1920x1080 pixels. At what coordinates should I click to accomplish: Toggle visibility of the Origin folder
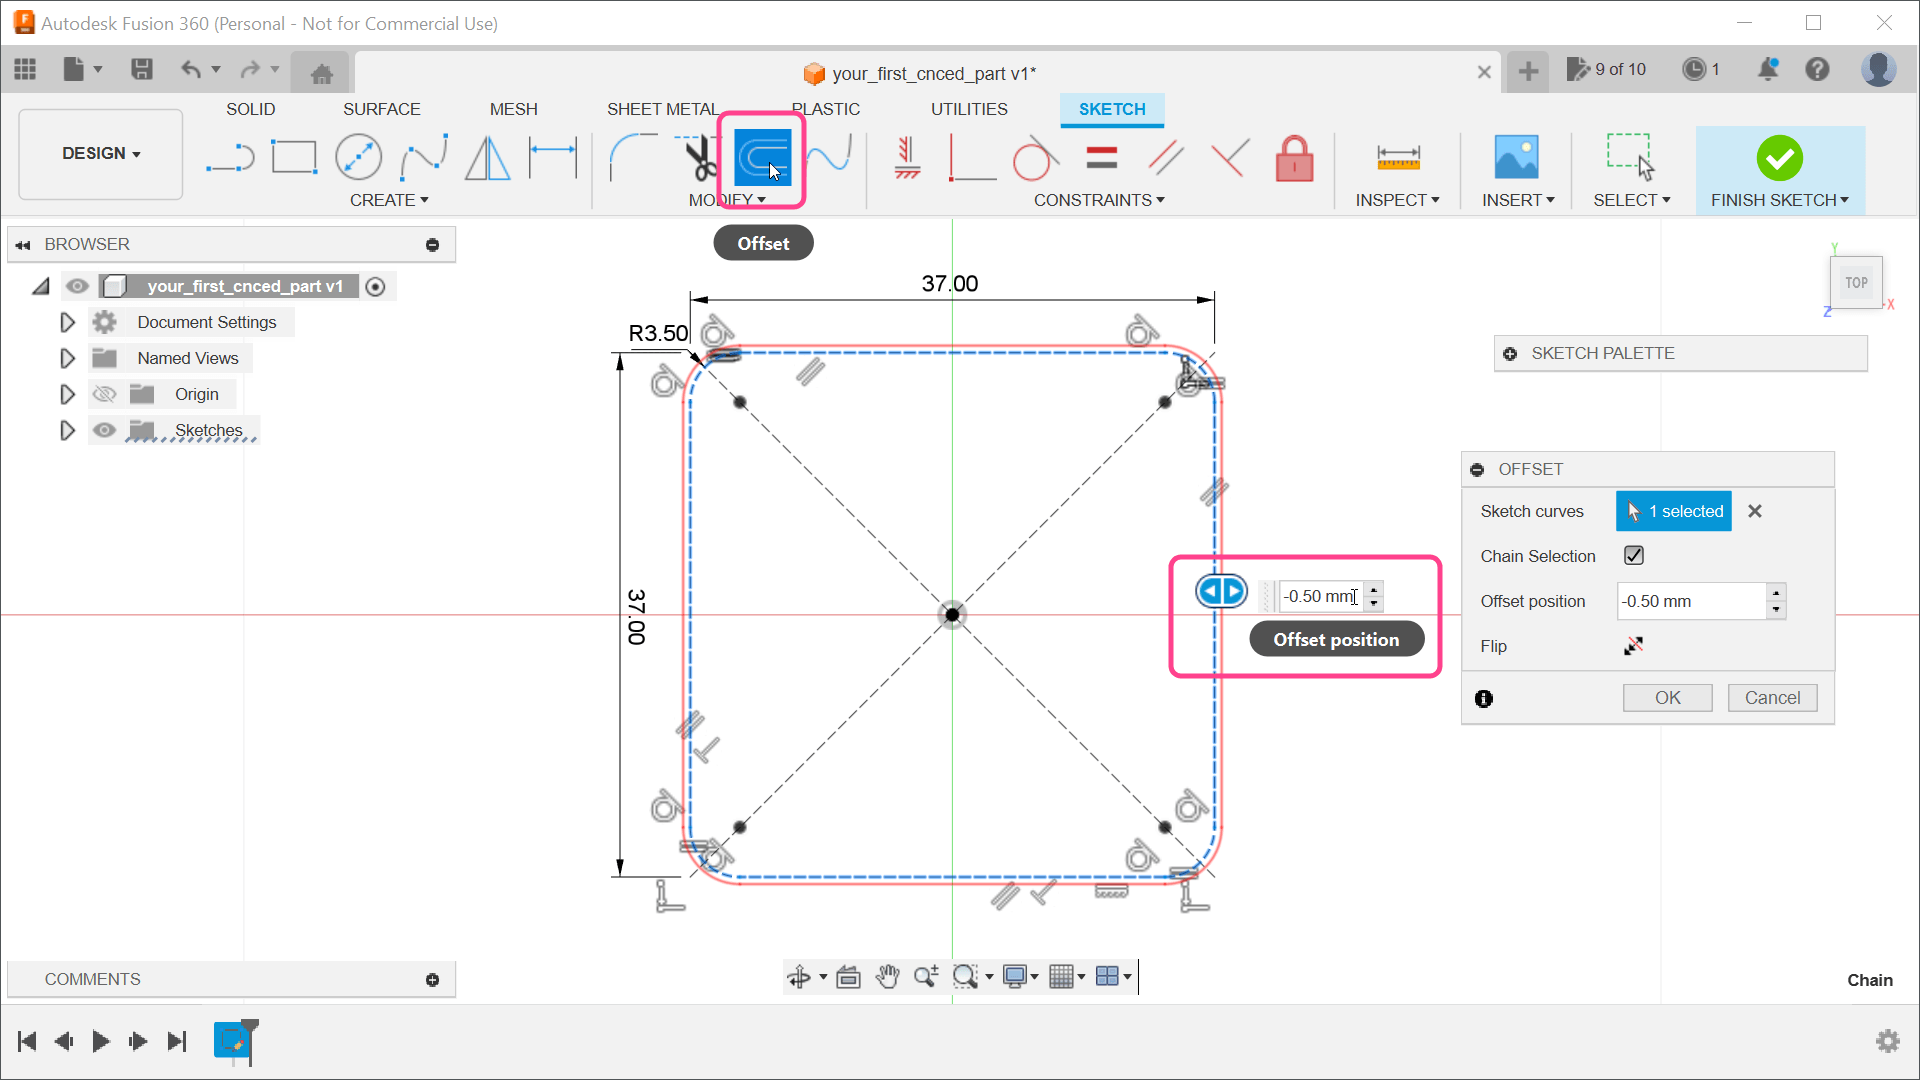tap(104, 393)
